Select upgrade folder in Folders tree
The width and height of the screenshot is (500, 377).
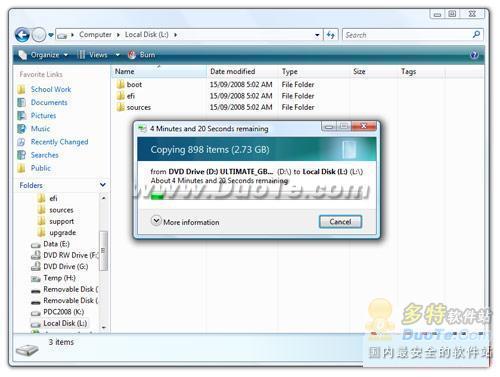[63, 233]
